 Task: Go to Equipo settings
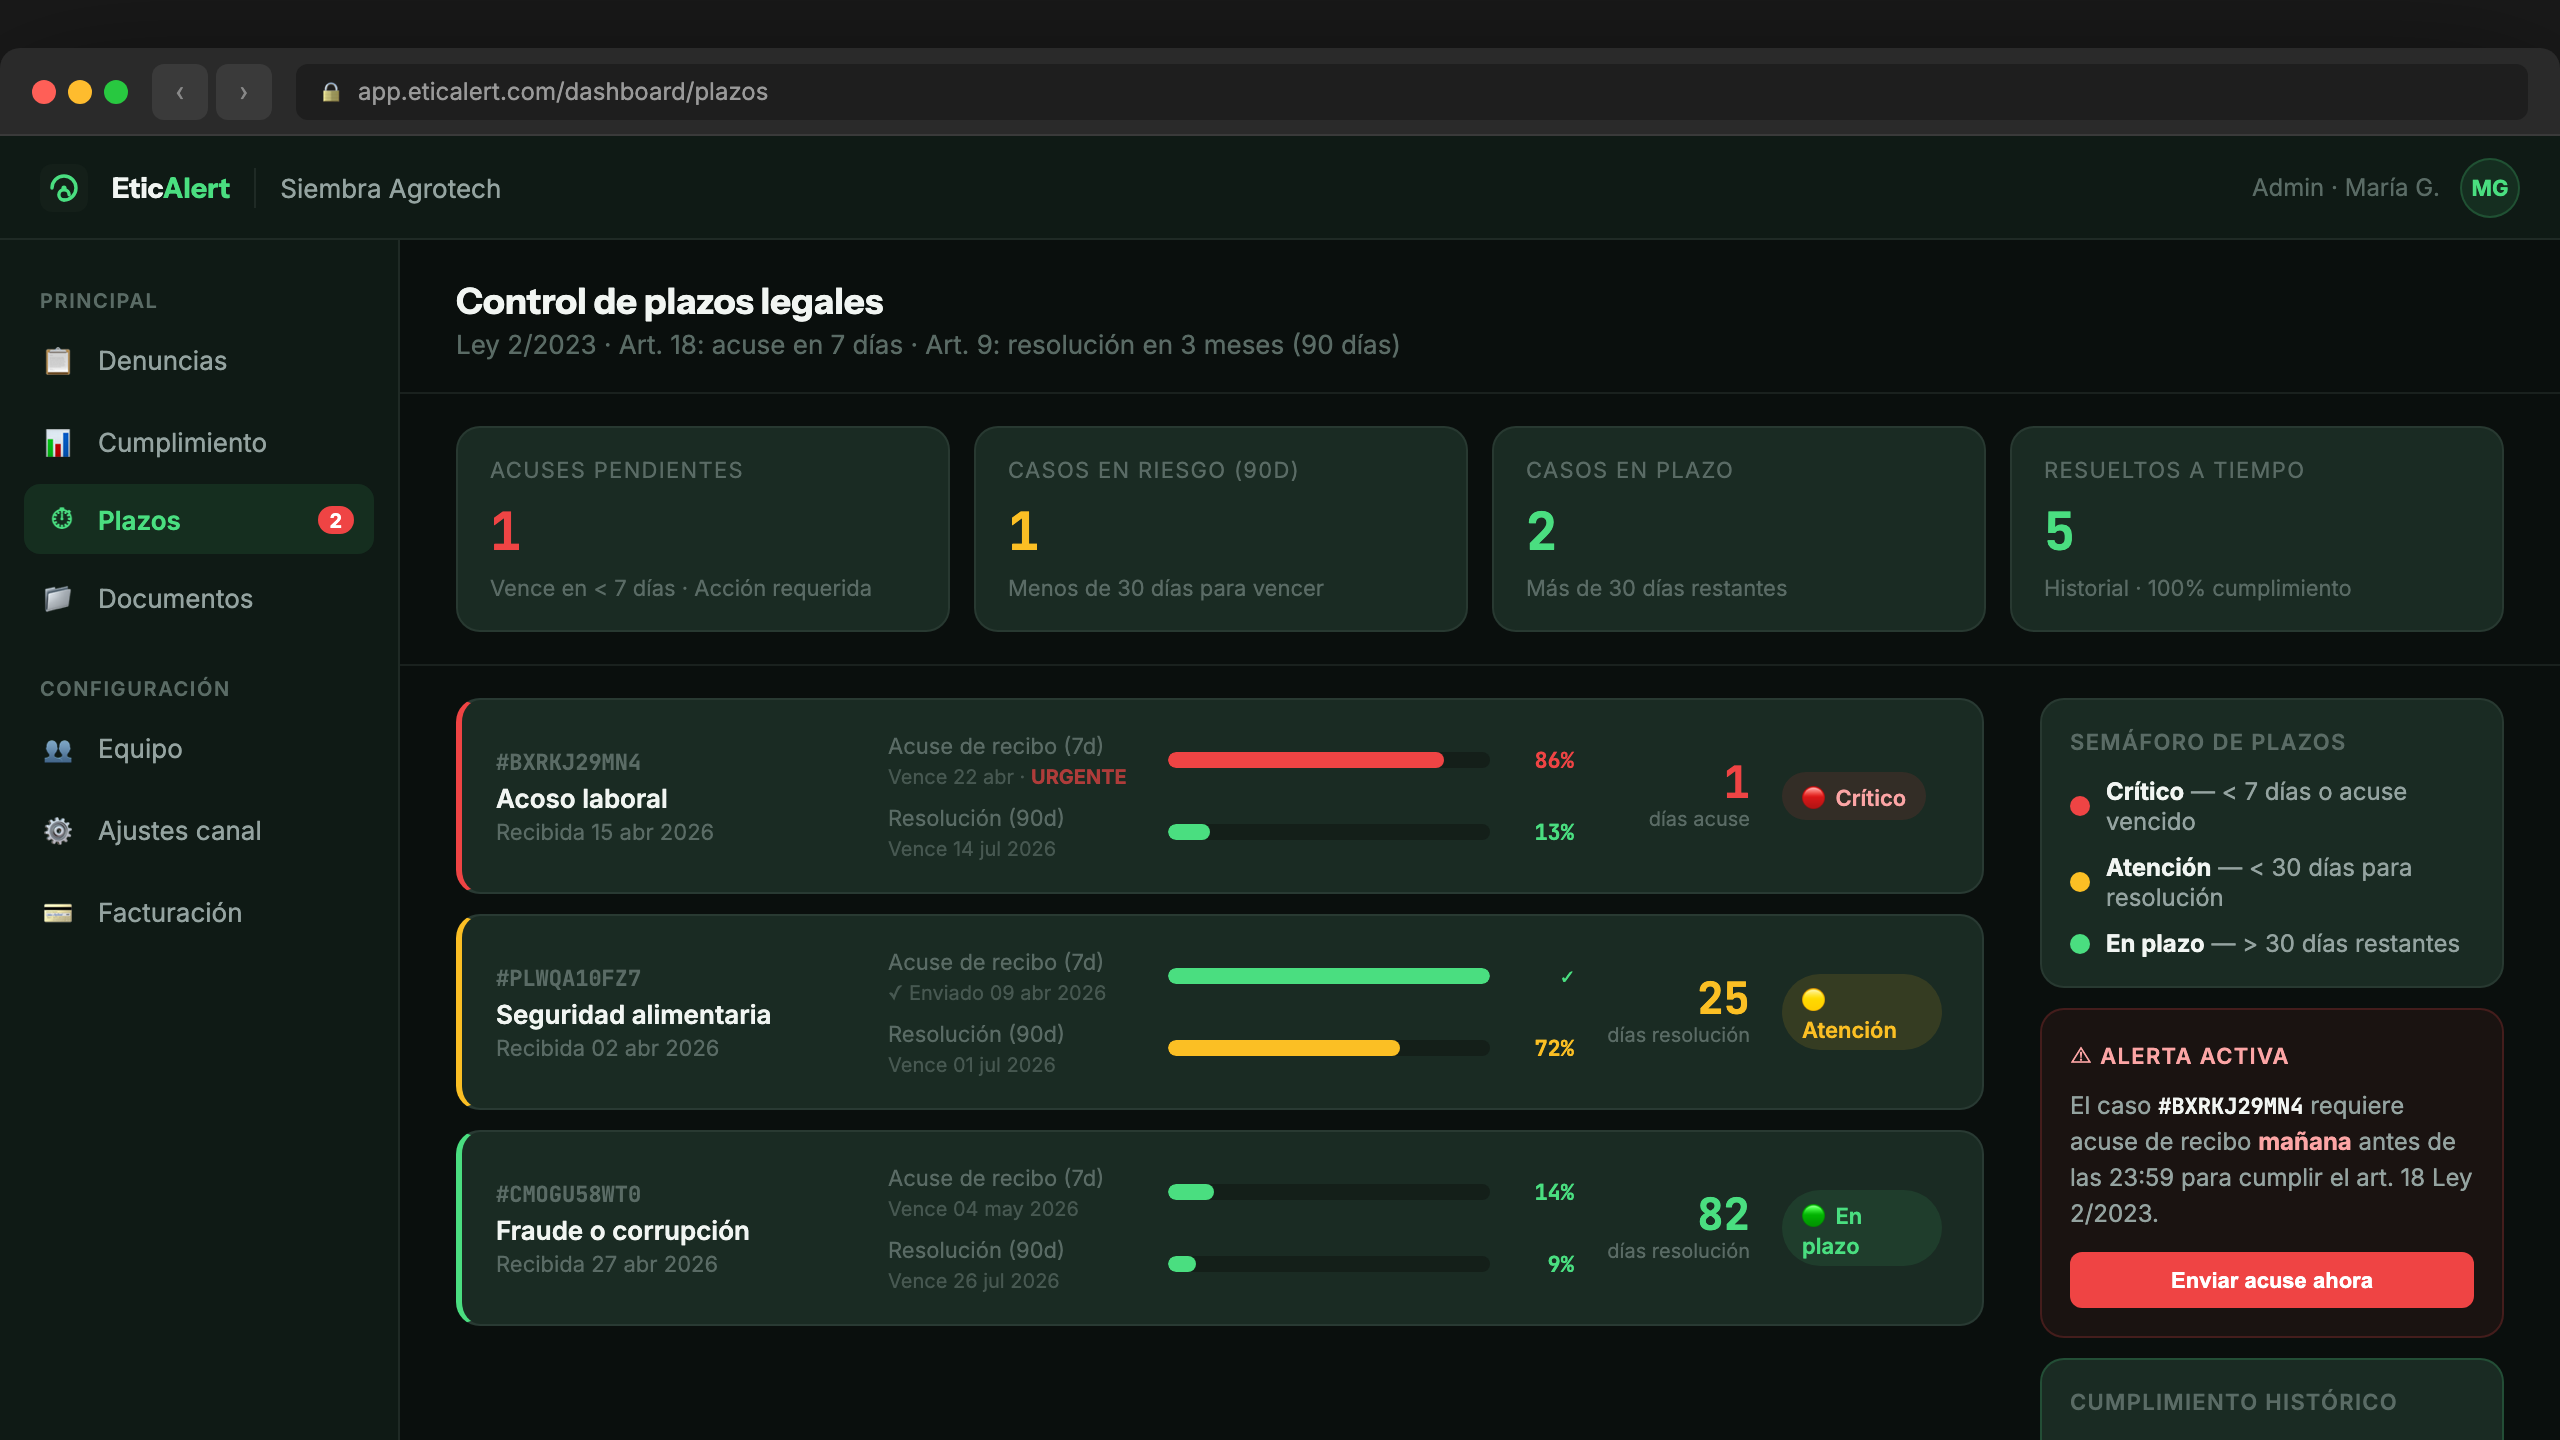tap(199, 749)
